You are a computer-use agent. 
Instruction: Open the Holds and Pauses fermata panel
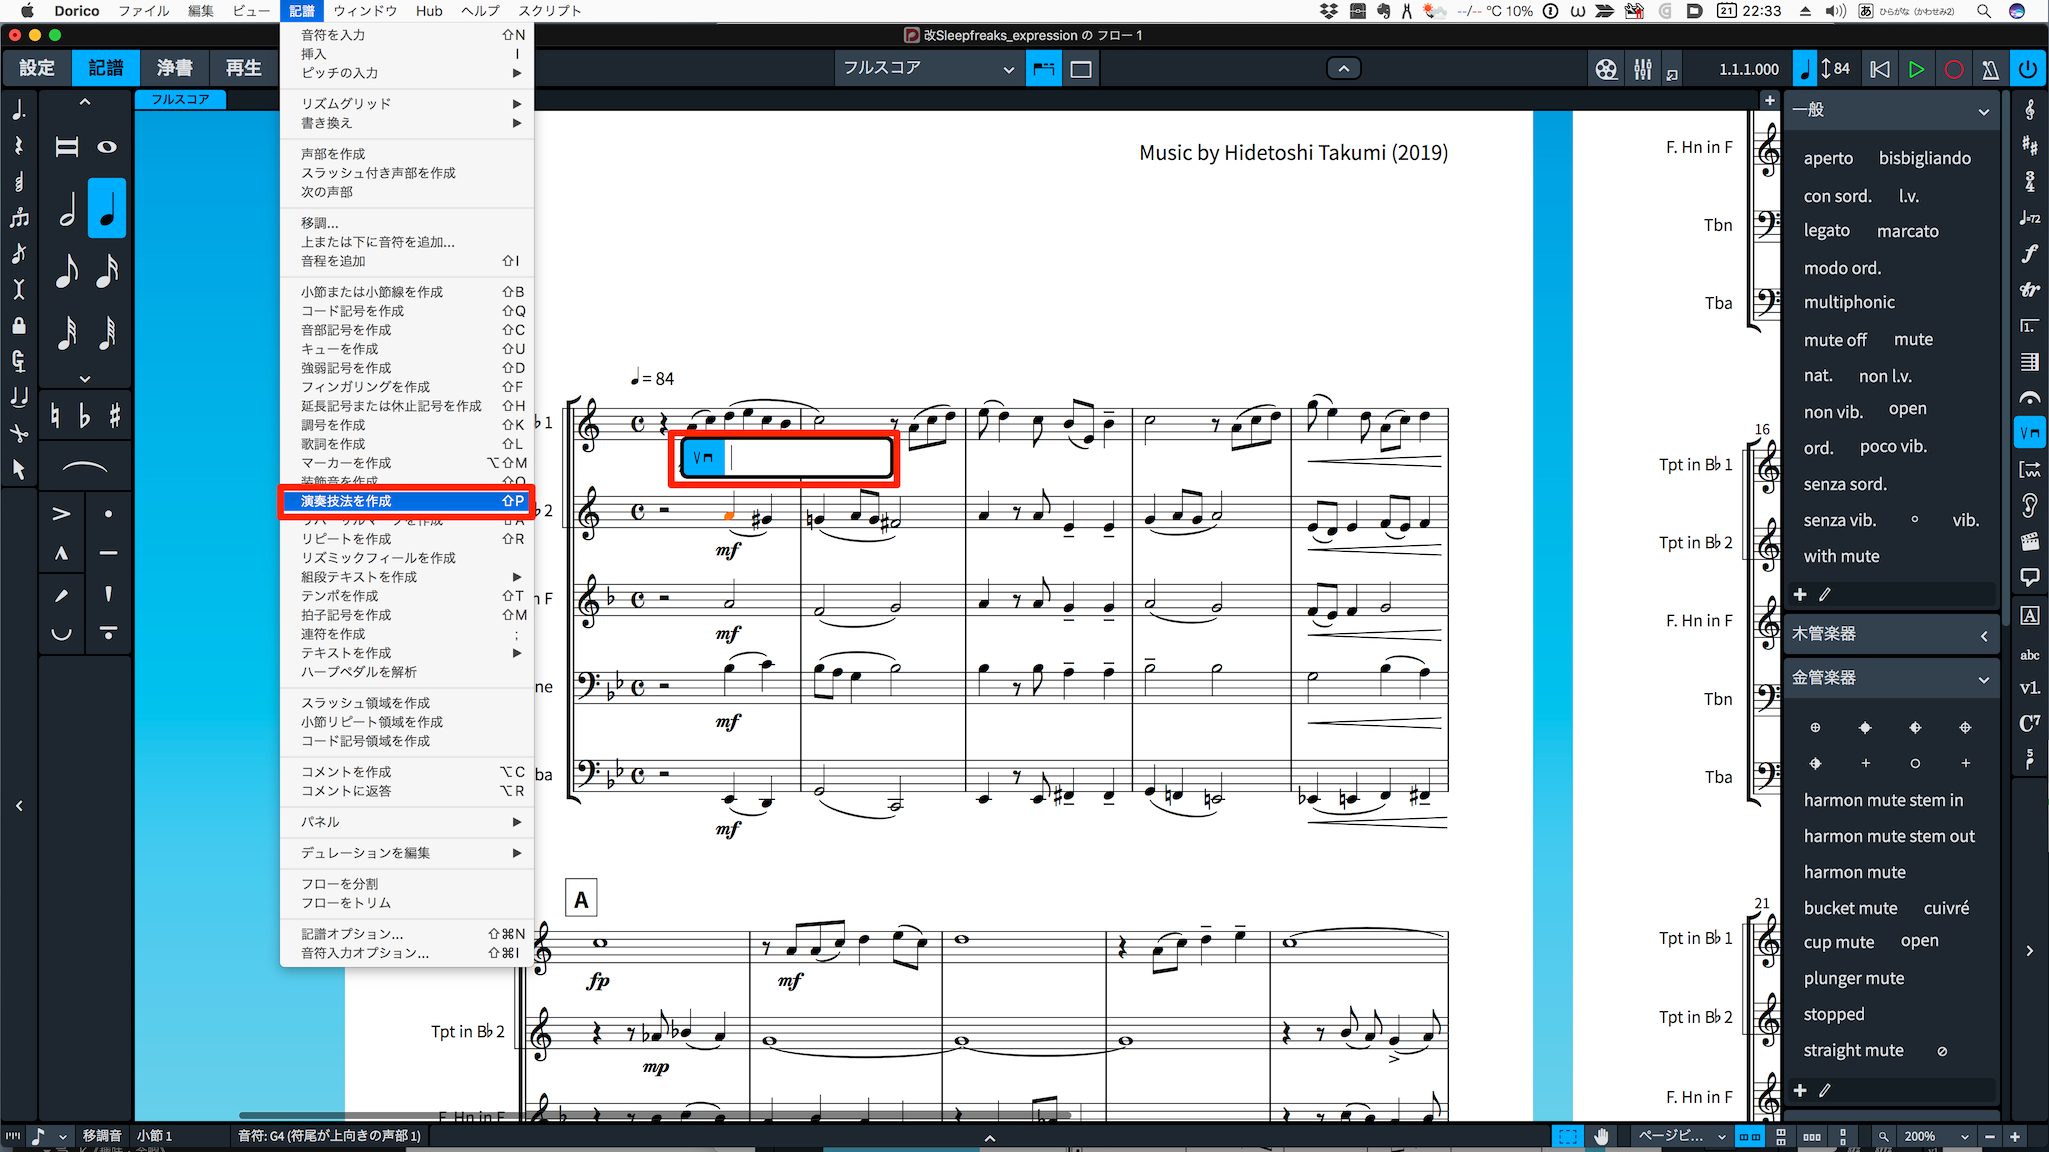(x=2029, y=397)
